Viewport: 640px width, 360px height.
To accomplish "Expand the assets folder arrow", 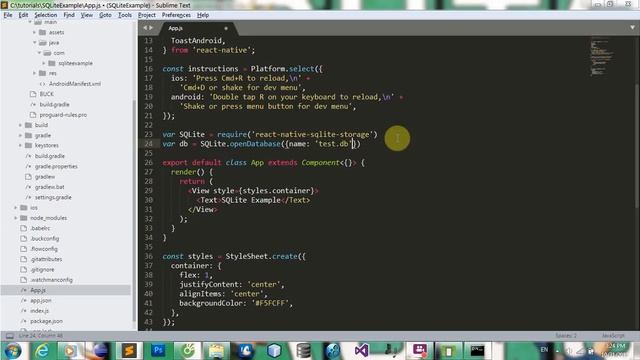I will click(x=35, y=32).
